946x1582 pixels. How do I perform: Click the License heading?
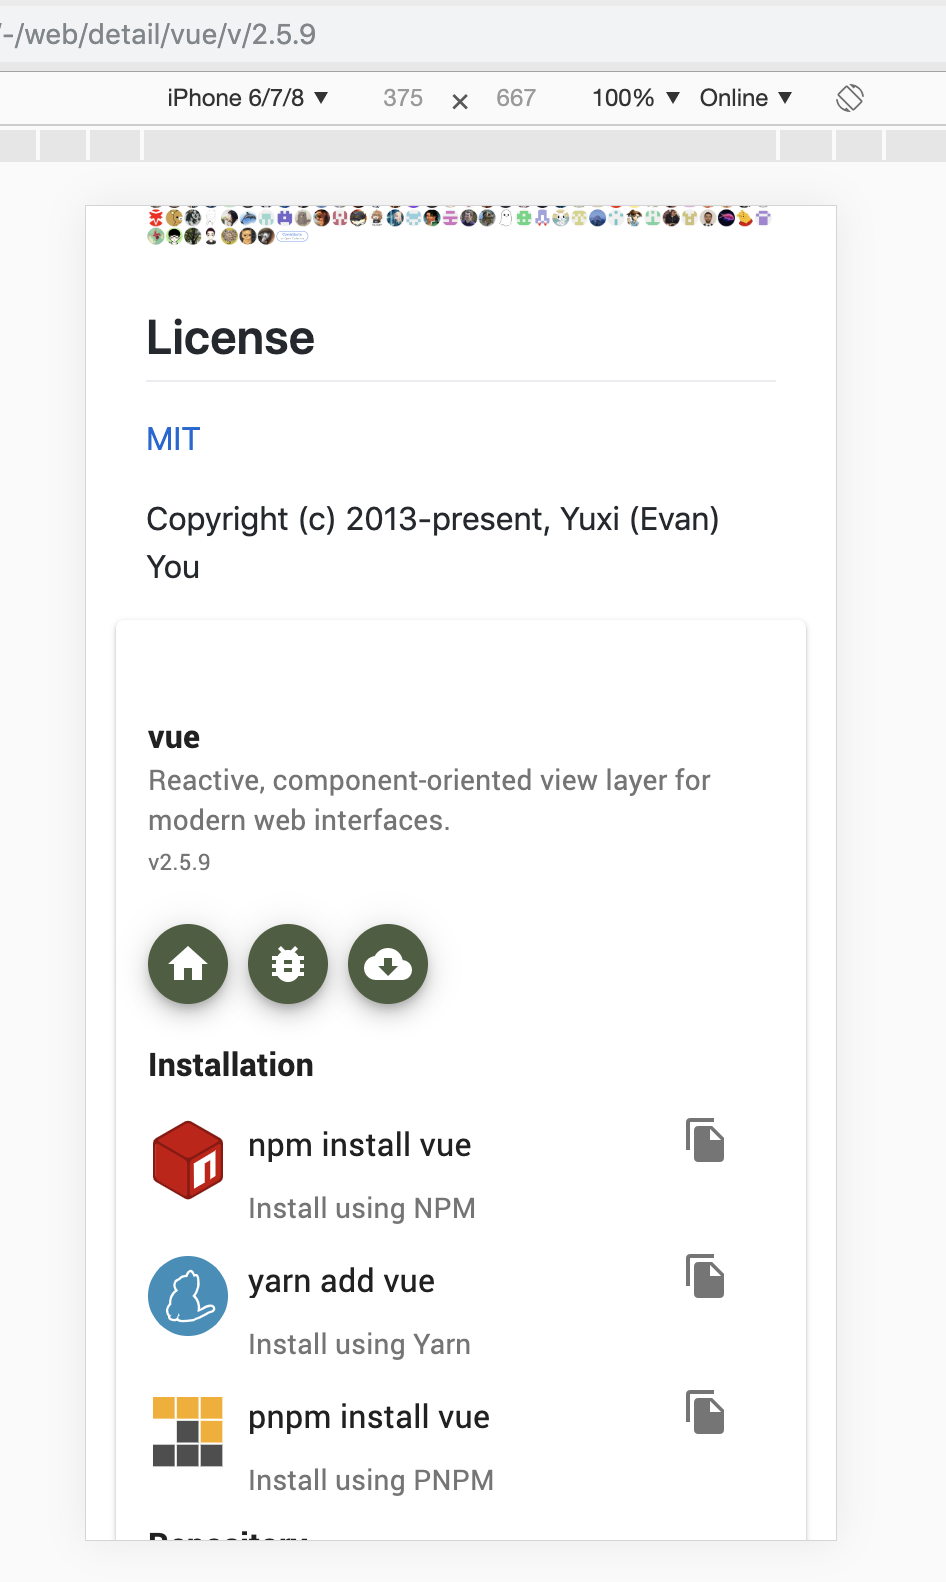[x=231, y=337]
